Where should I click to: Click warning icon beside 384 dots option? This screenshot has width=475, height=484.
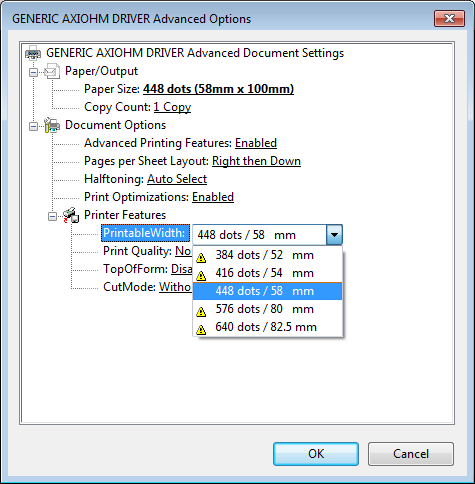point(201,257)
